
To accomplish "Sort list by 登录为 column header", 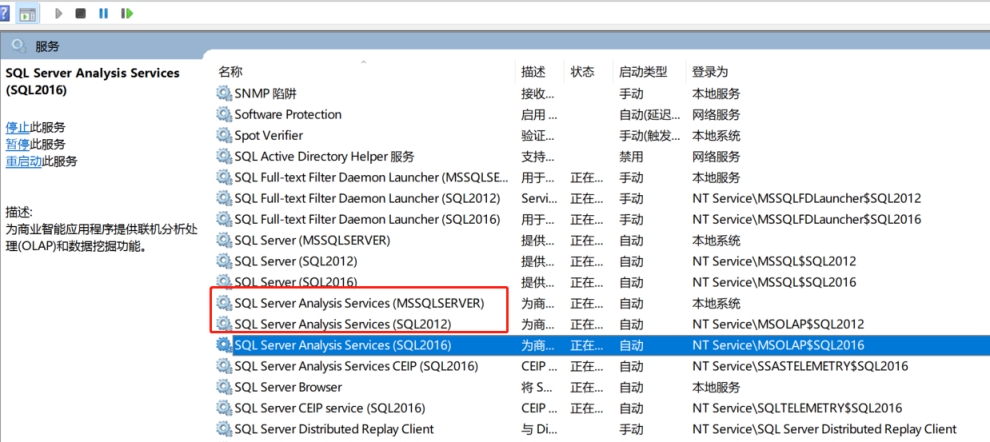I will 710,72.
